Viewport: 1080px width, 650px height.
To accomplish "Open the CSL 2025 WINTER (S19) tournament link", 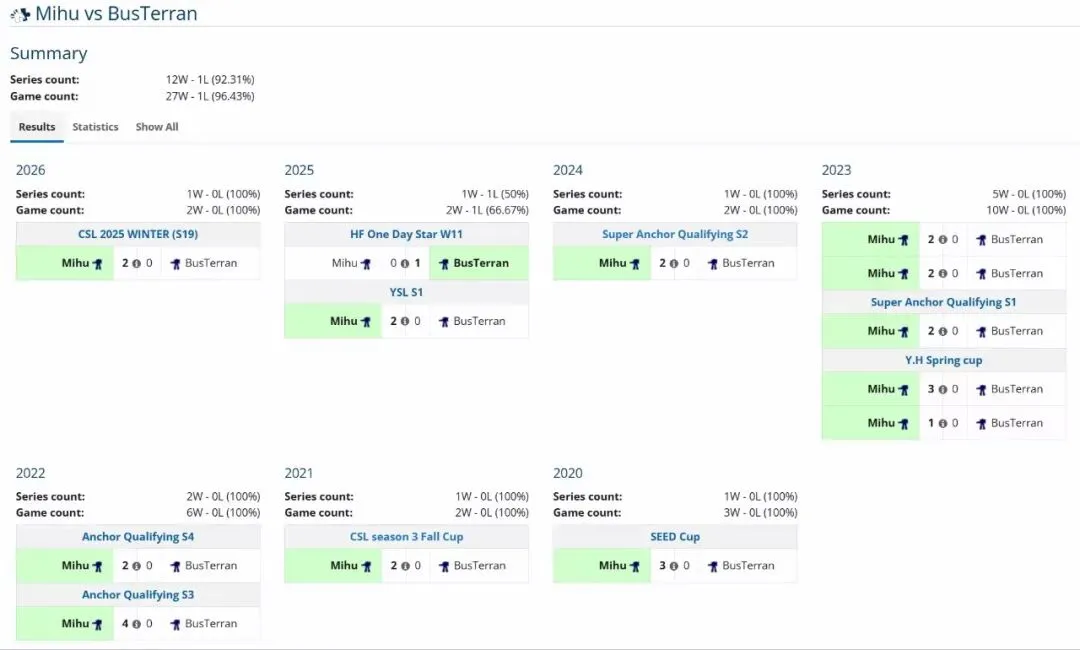I will coord(139,234).
